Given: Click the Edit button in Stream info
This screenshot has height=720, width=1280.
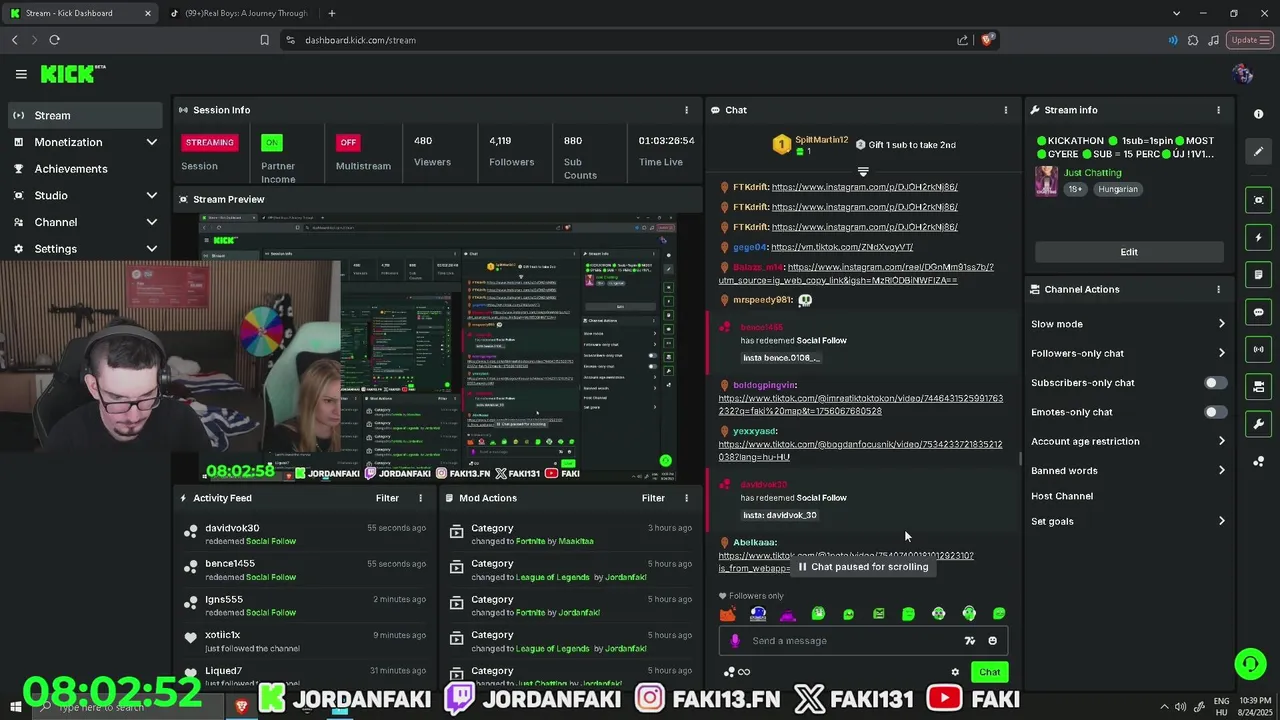Looking at the screenshot, I should click(1129, 252).
